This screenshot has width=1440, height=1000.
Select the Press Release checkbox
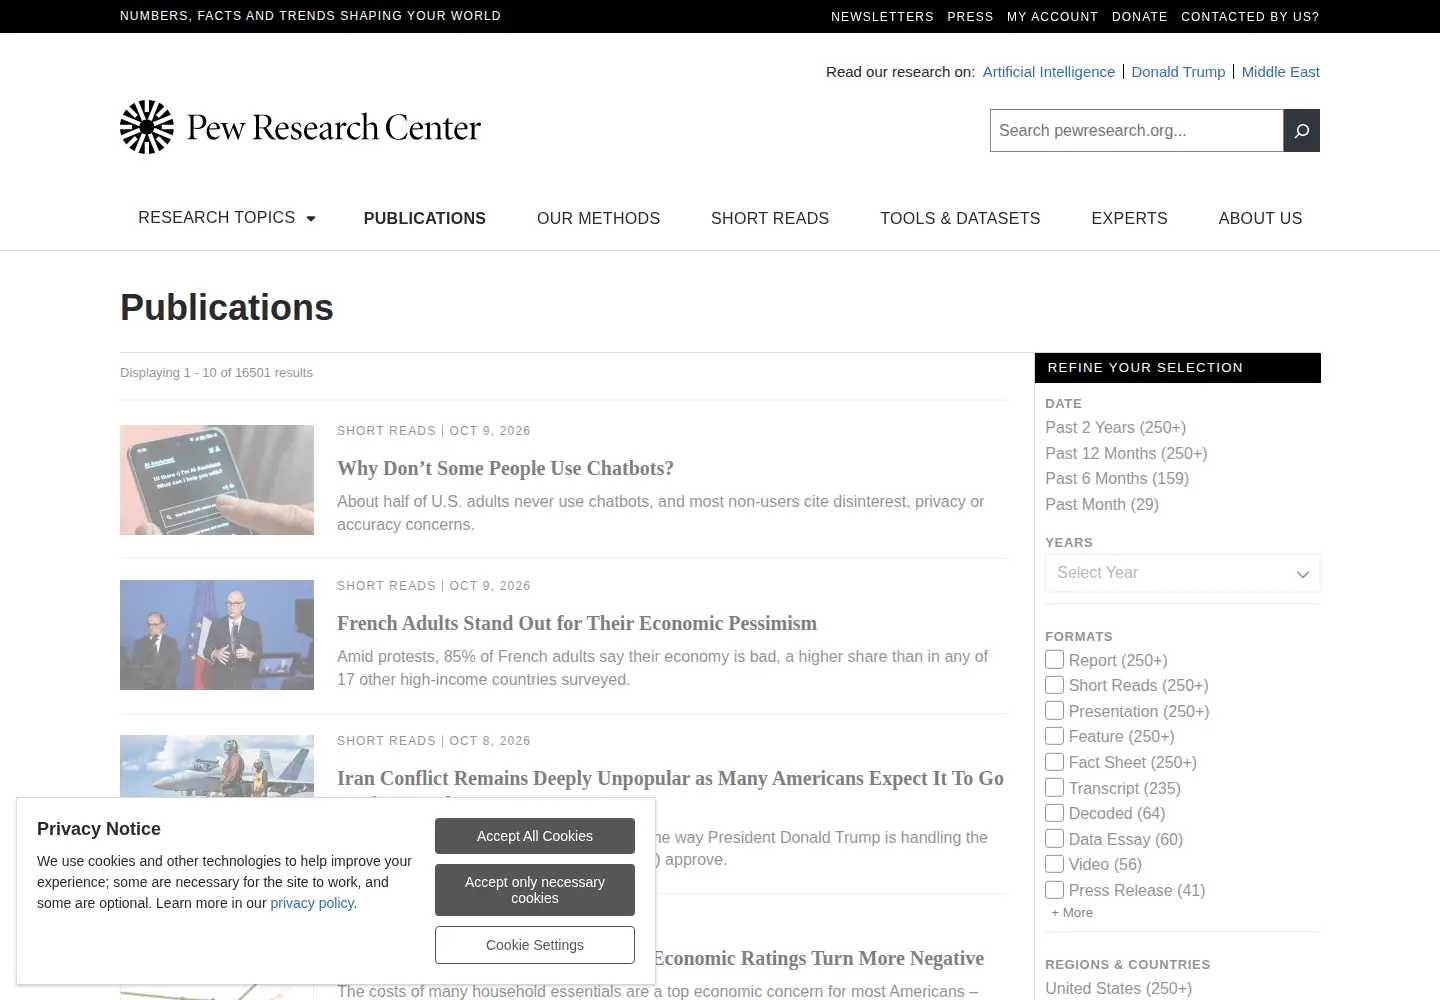click(x=1054, y=890)
